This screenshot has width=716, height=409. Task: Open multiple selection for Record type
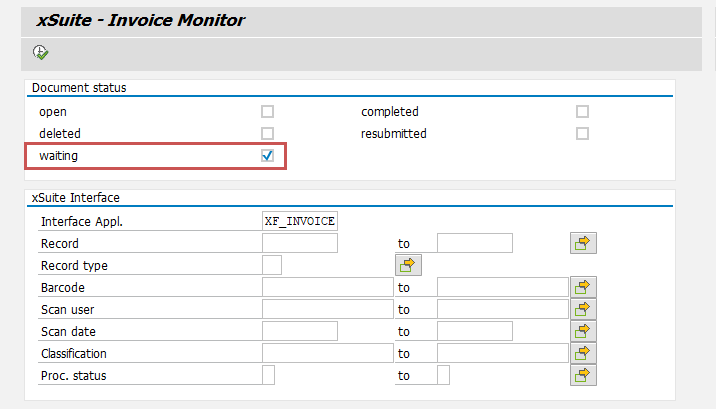click(x=408, y=265)
